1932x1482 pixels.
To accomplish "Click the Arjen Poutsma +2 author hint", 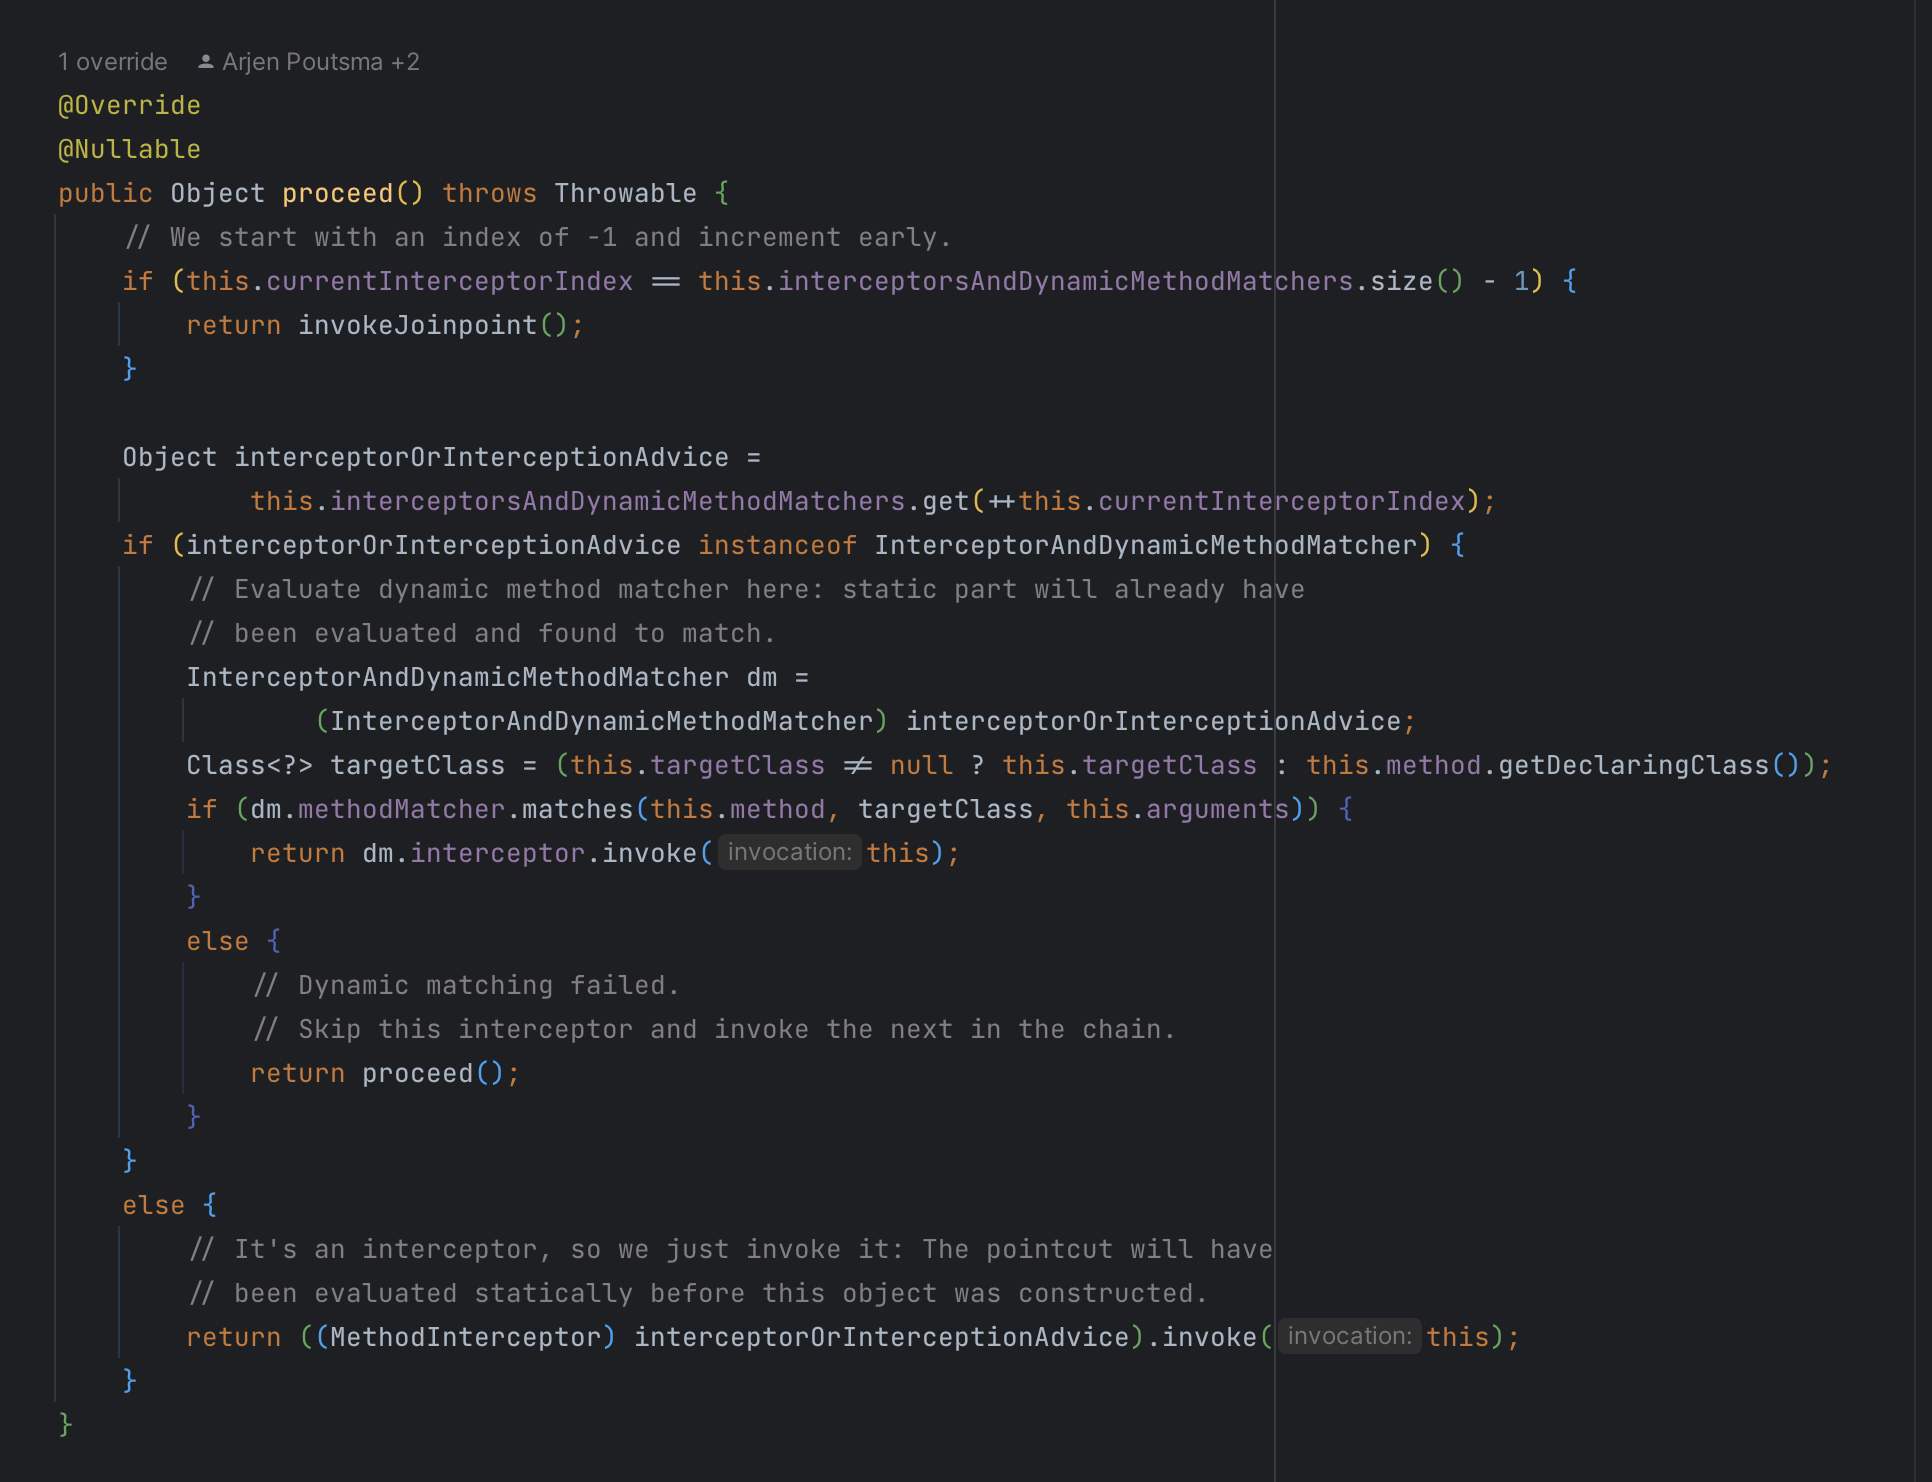I will tap(320, 62).
